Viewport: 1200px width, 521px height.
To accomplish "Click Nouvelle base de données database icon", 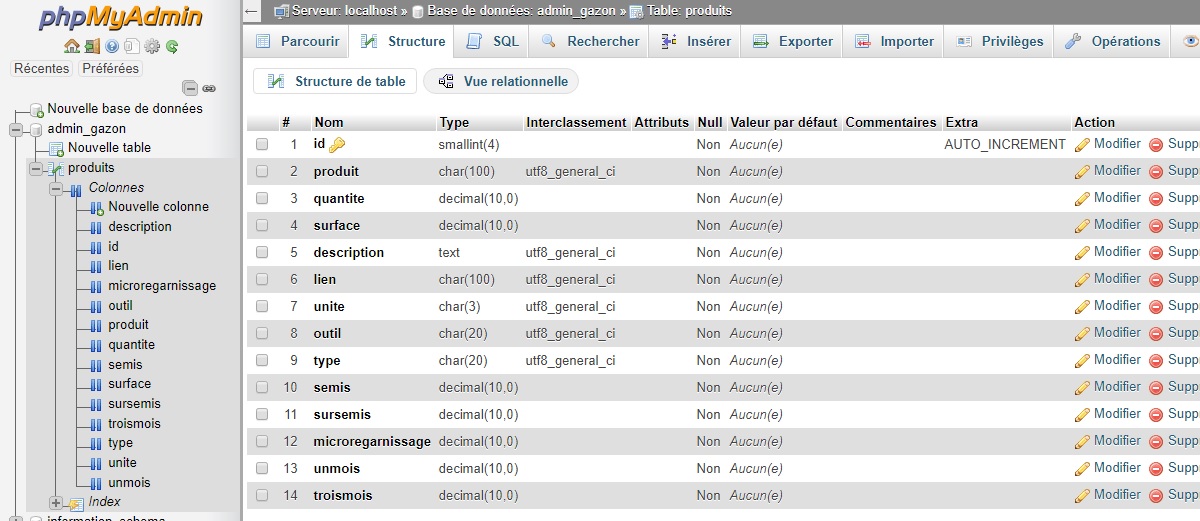I will (x=37, y=109).
